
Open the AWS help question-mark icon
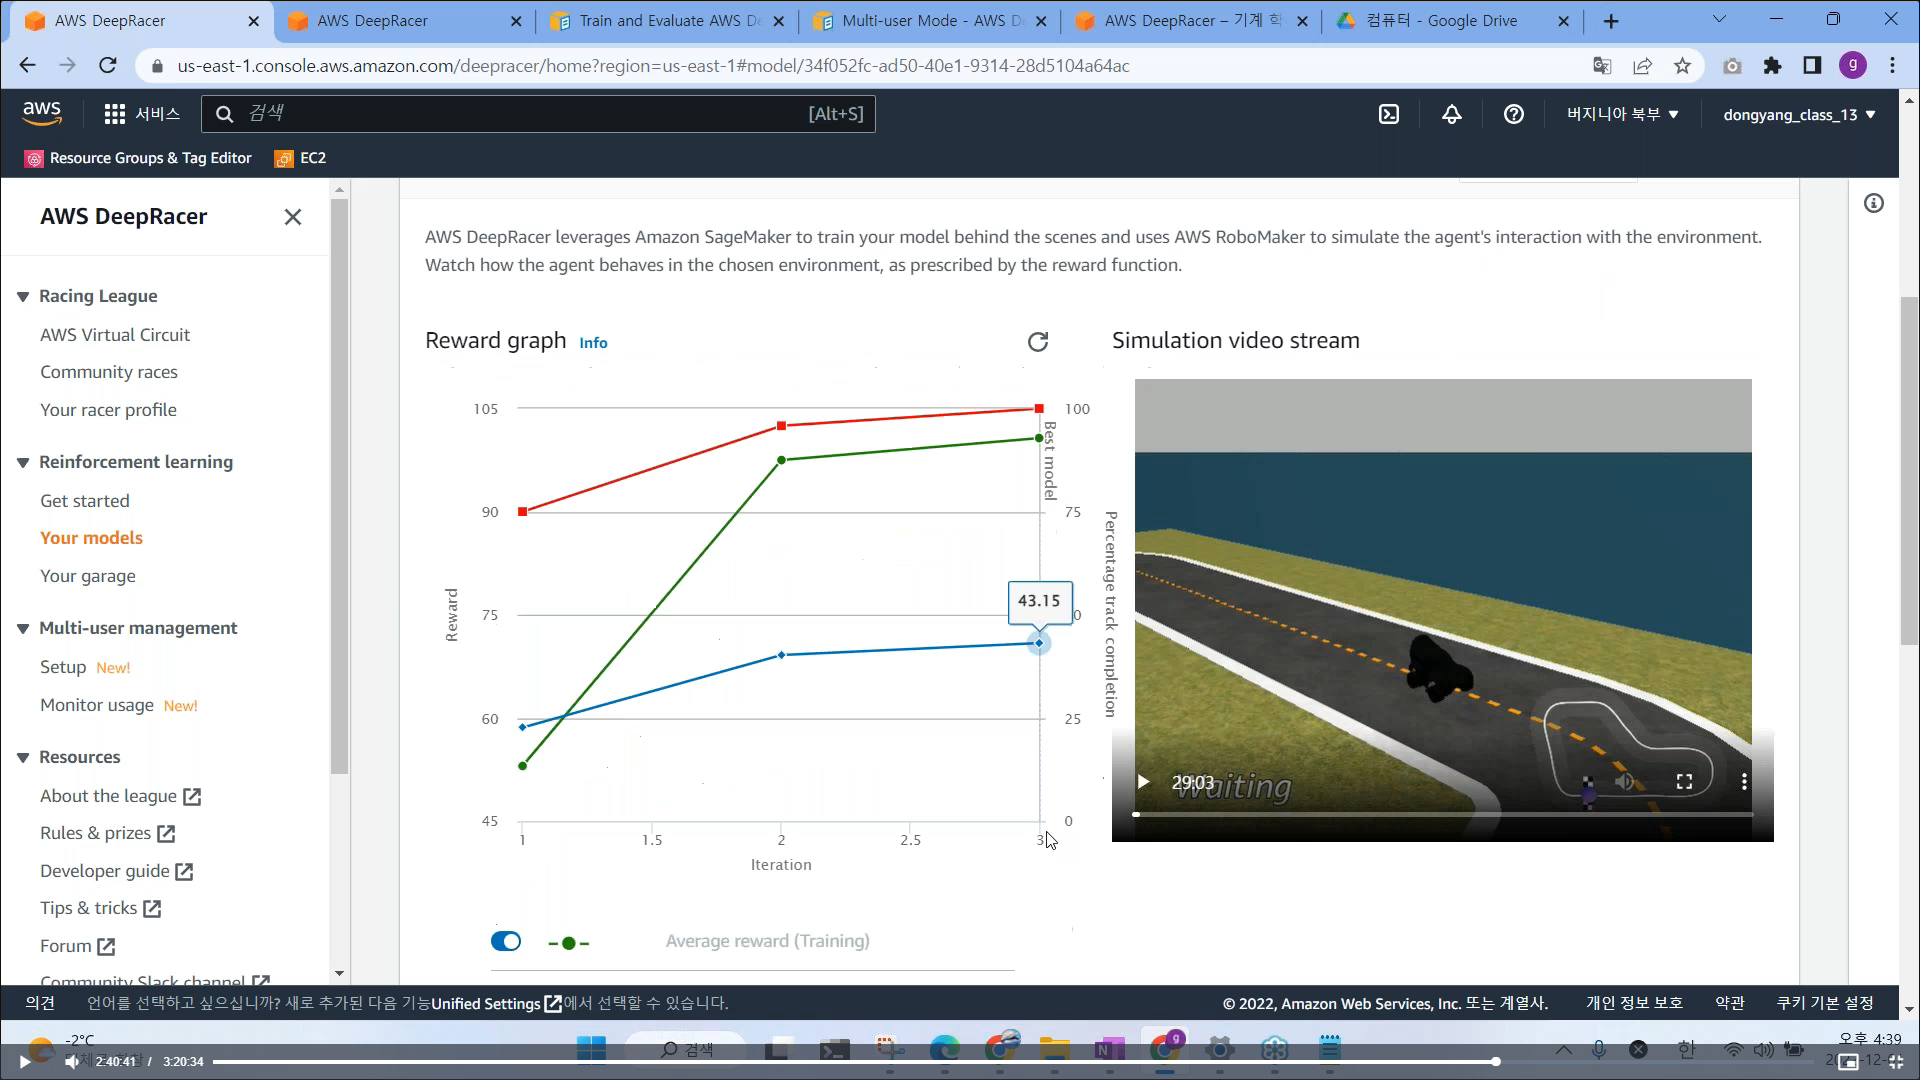pyautogui.click(x=1513, y=114)
